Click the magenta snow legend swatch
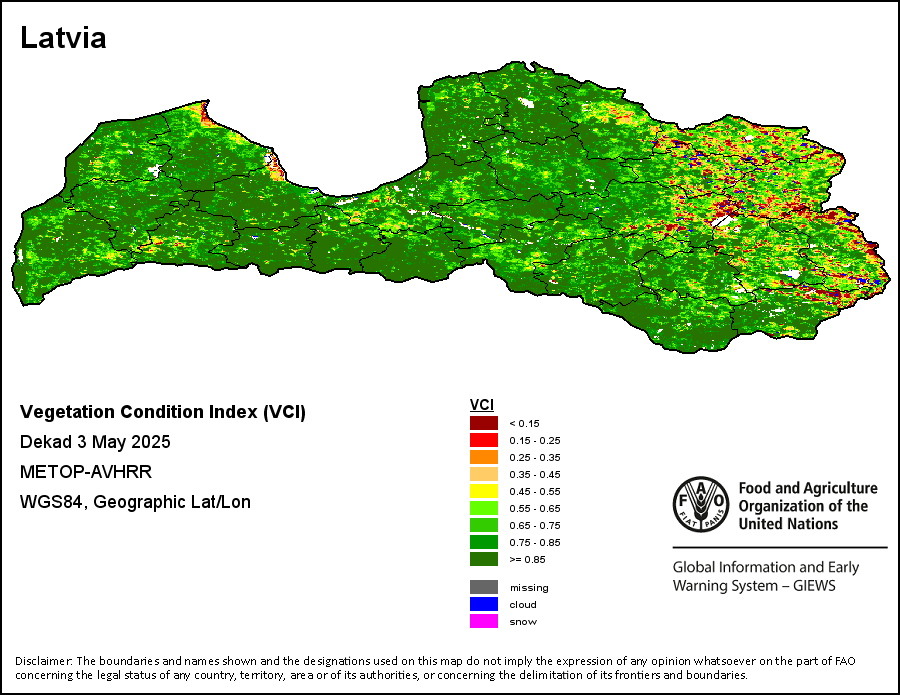Image resolution: width=900 pixels, height=695 pixels. pyautogui.click(x=484, y=621)
